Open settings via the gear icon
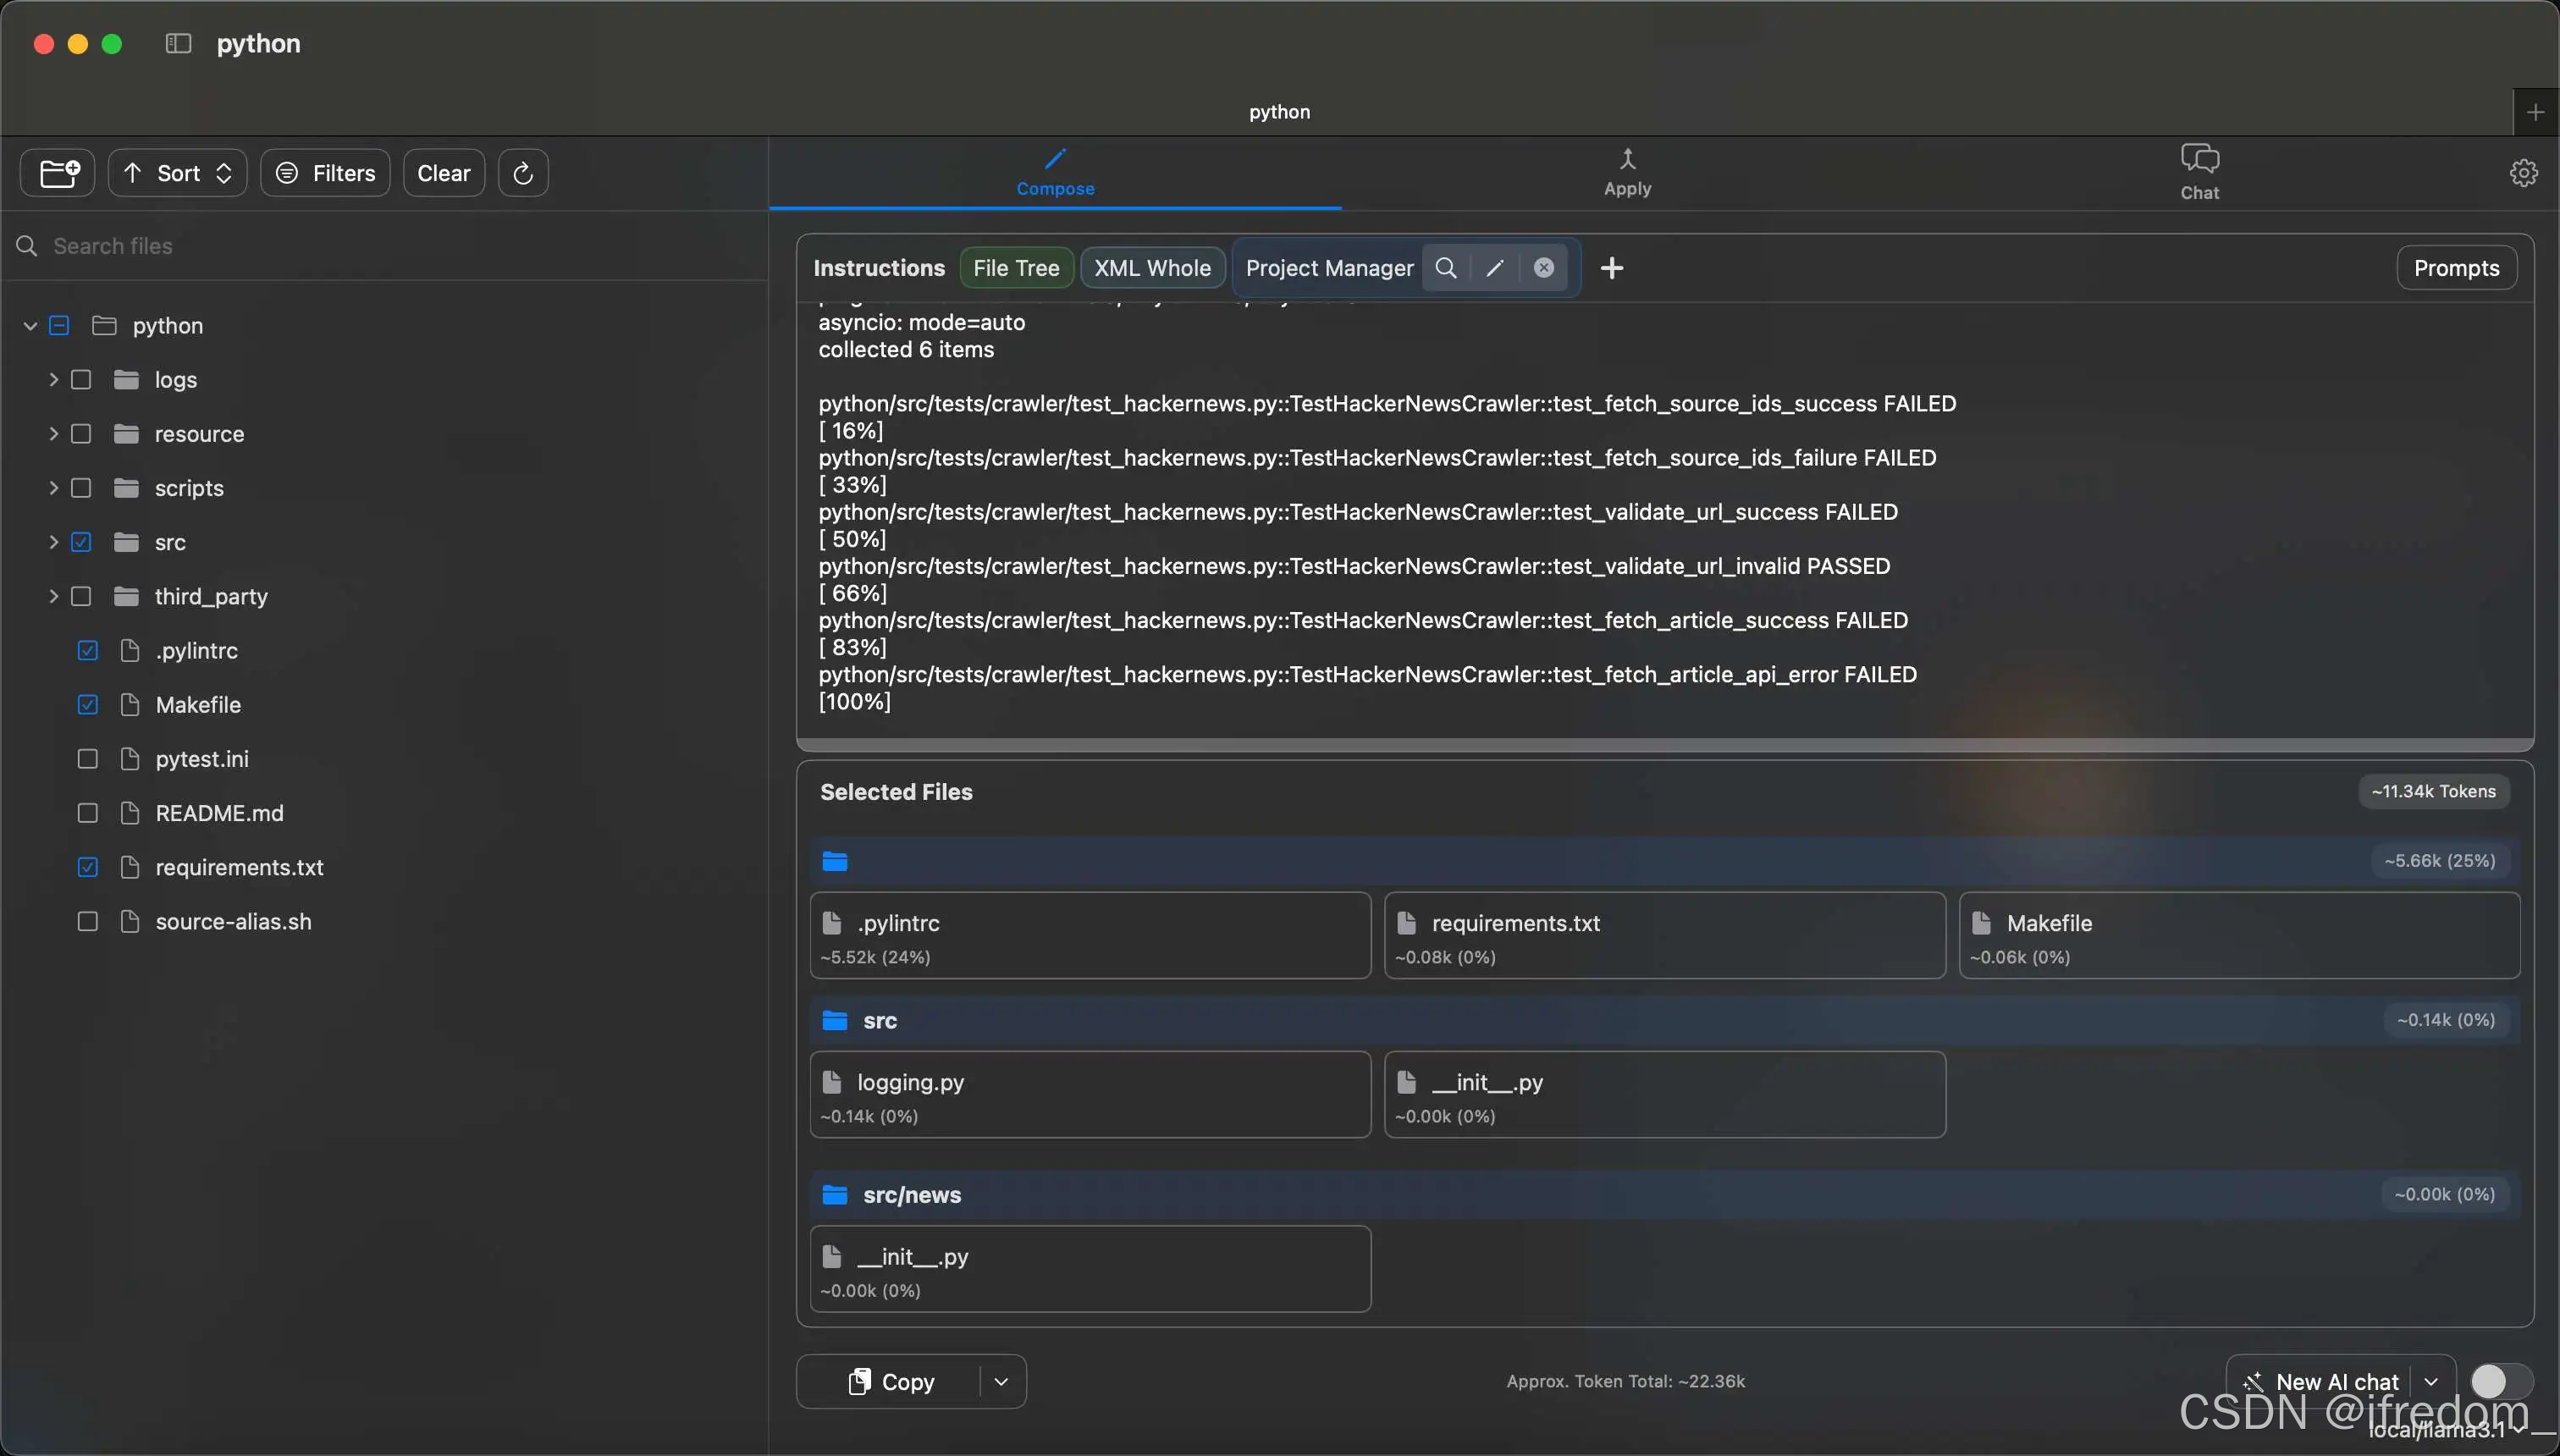Viewport: 2560px width, 1456px height. point(2523,173)
